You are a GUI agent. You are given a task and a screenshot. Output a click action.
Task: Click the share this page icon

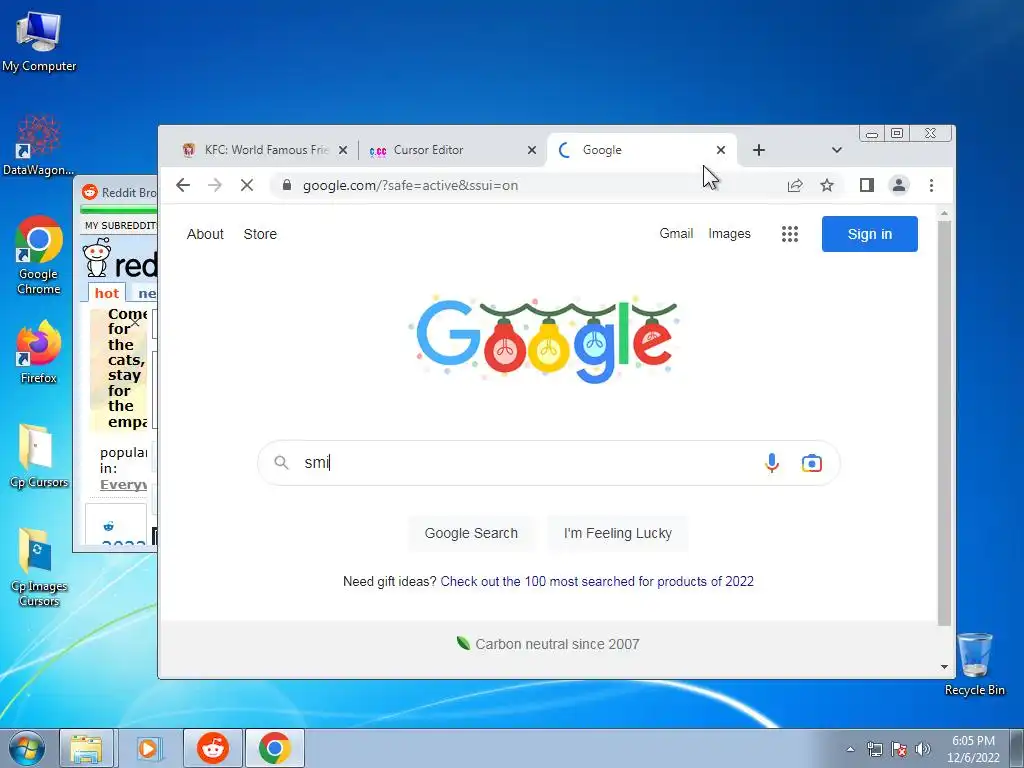coord(795,185)
